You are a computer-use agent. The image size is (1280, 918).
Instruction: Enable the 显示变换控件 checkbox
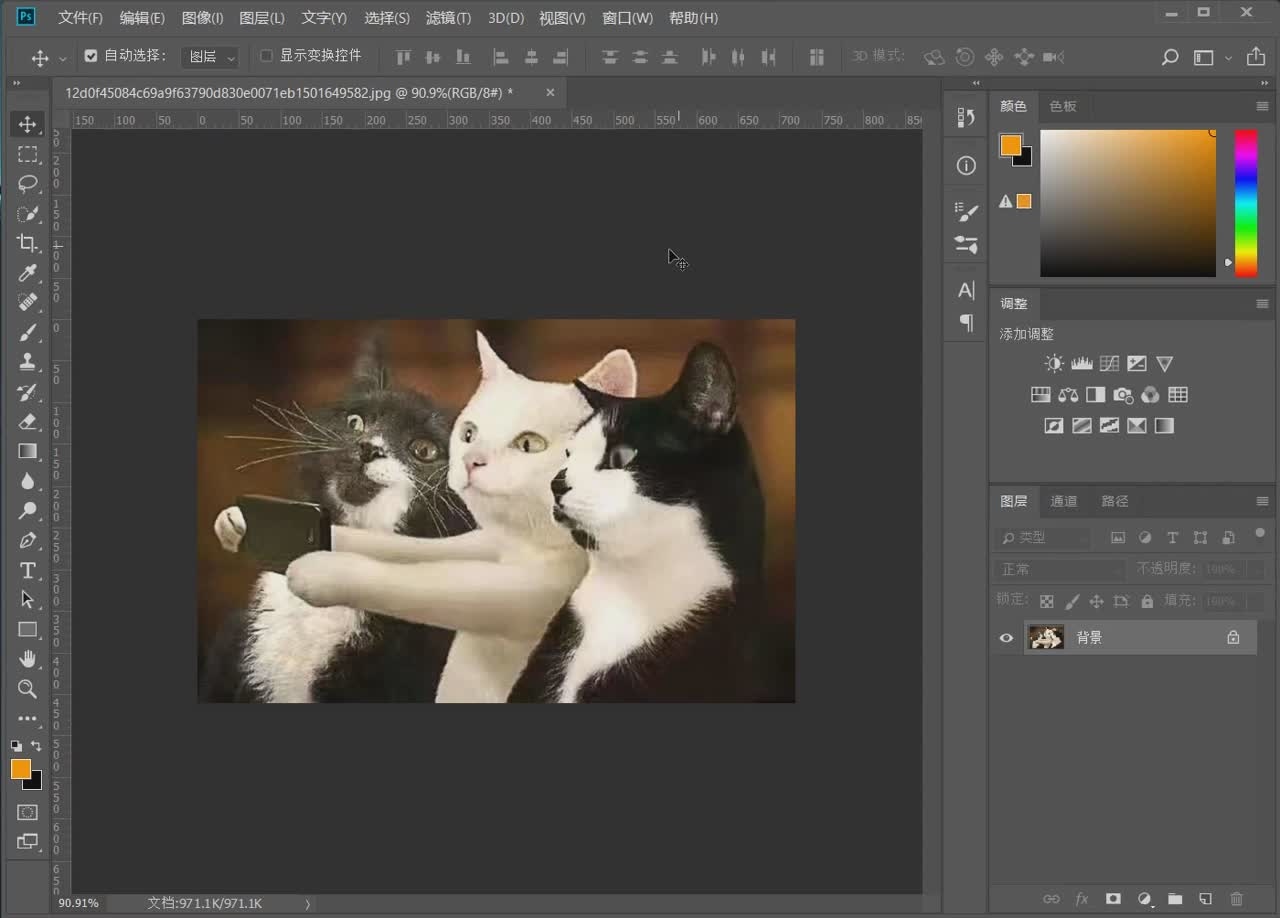tap(266, 56)
